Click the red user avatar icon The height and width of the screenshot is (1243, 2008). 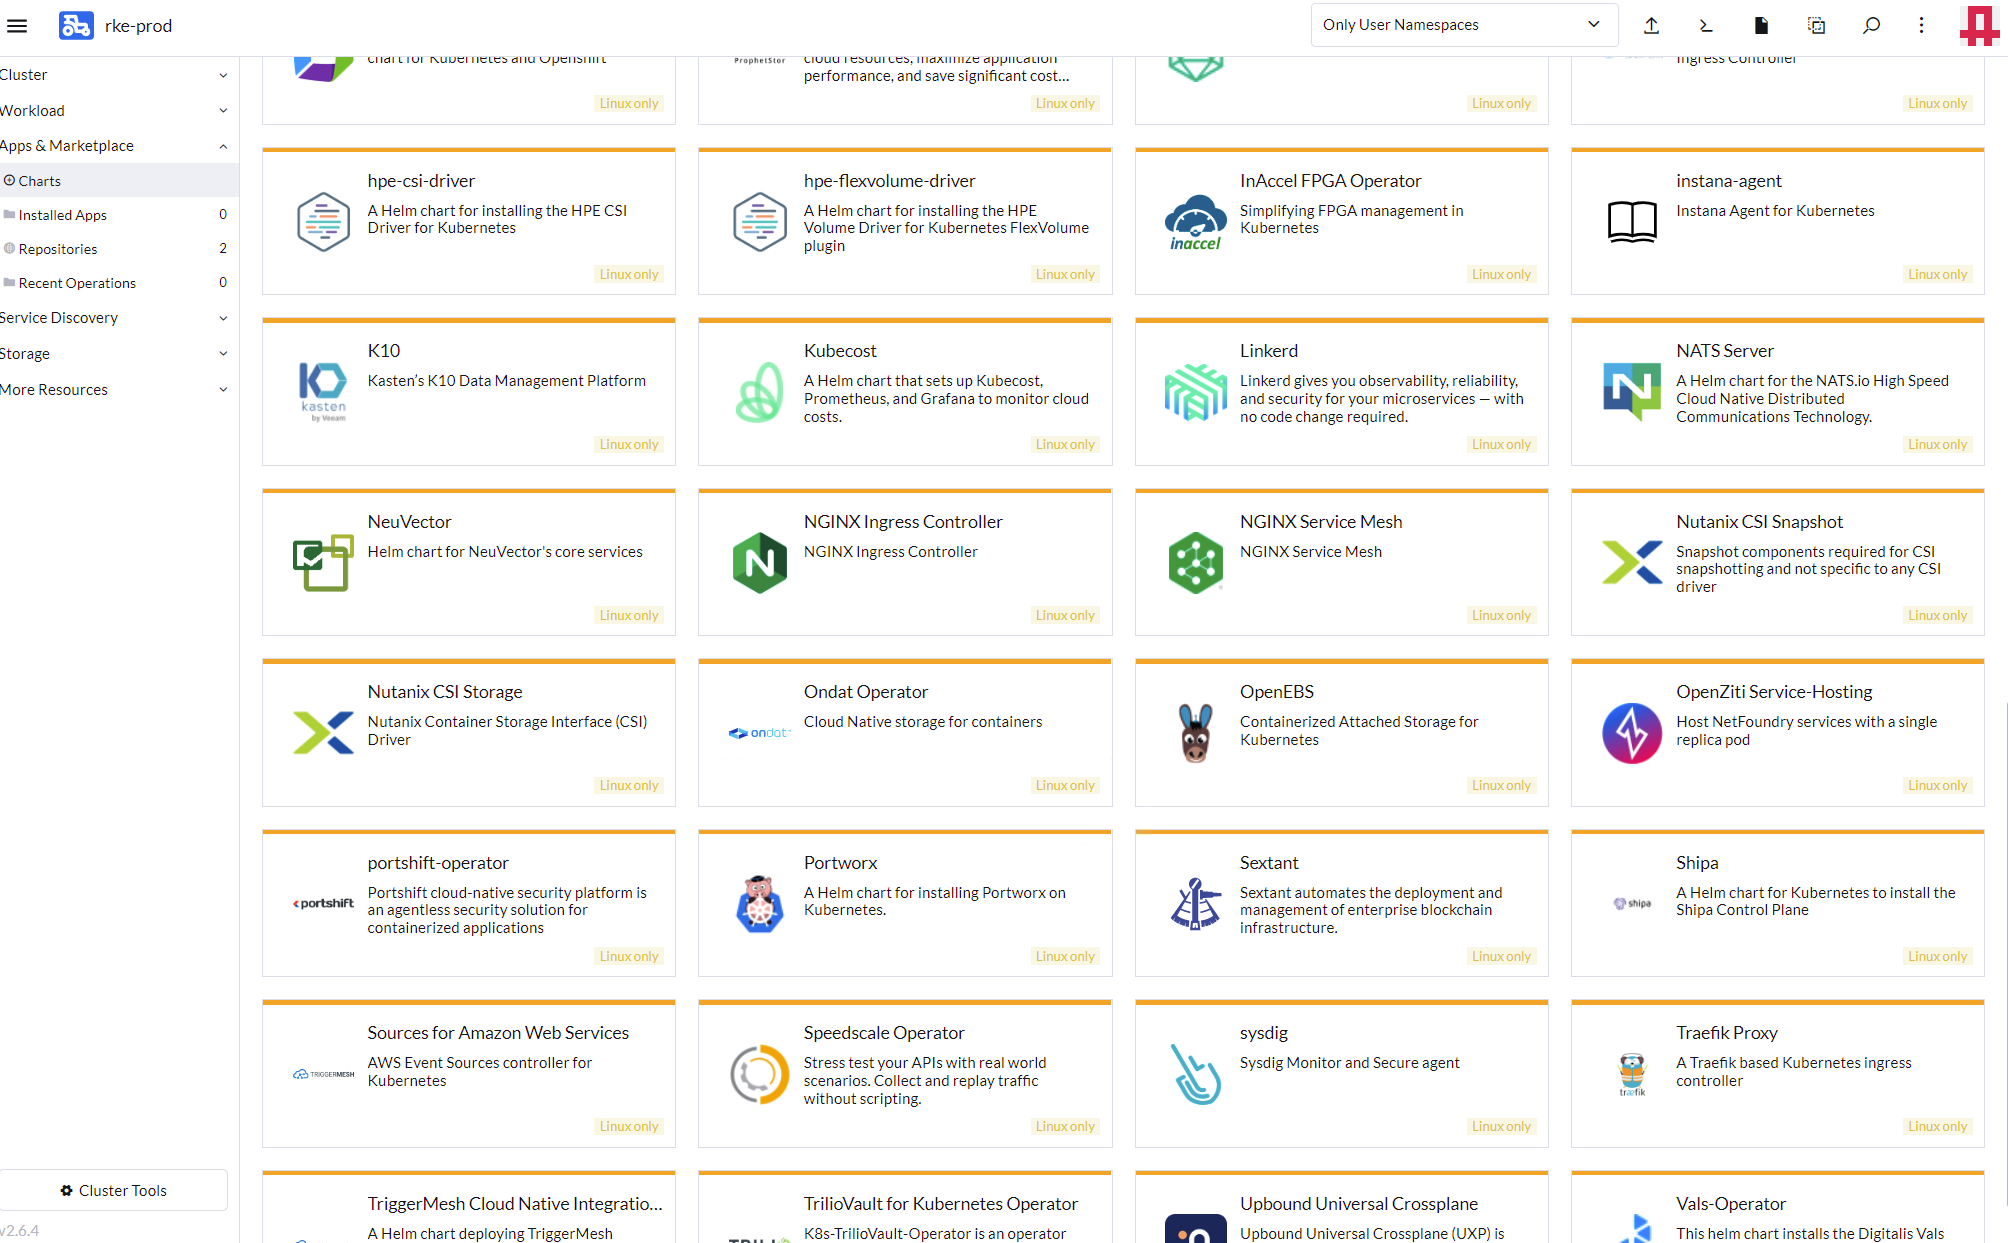(x=1979, y=26)
